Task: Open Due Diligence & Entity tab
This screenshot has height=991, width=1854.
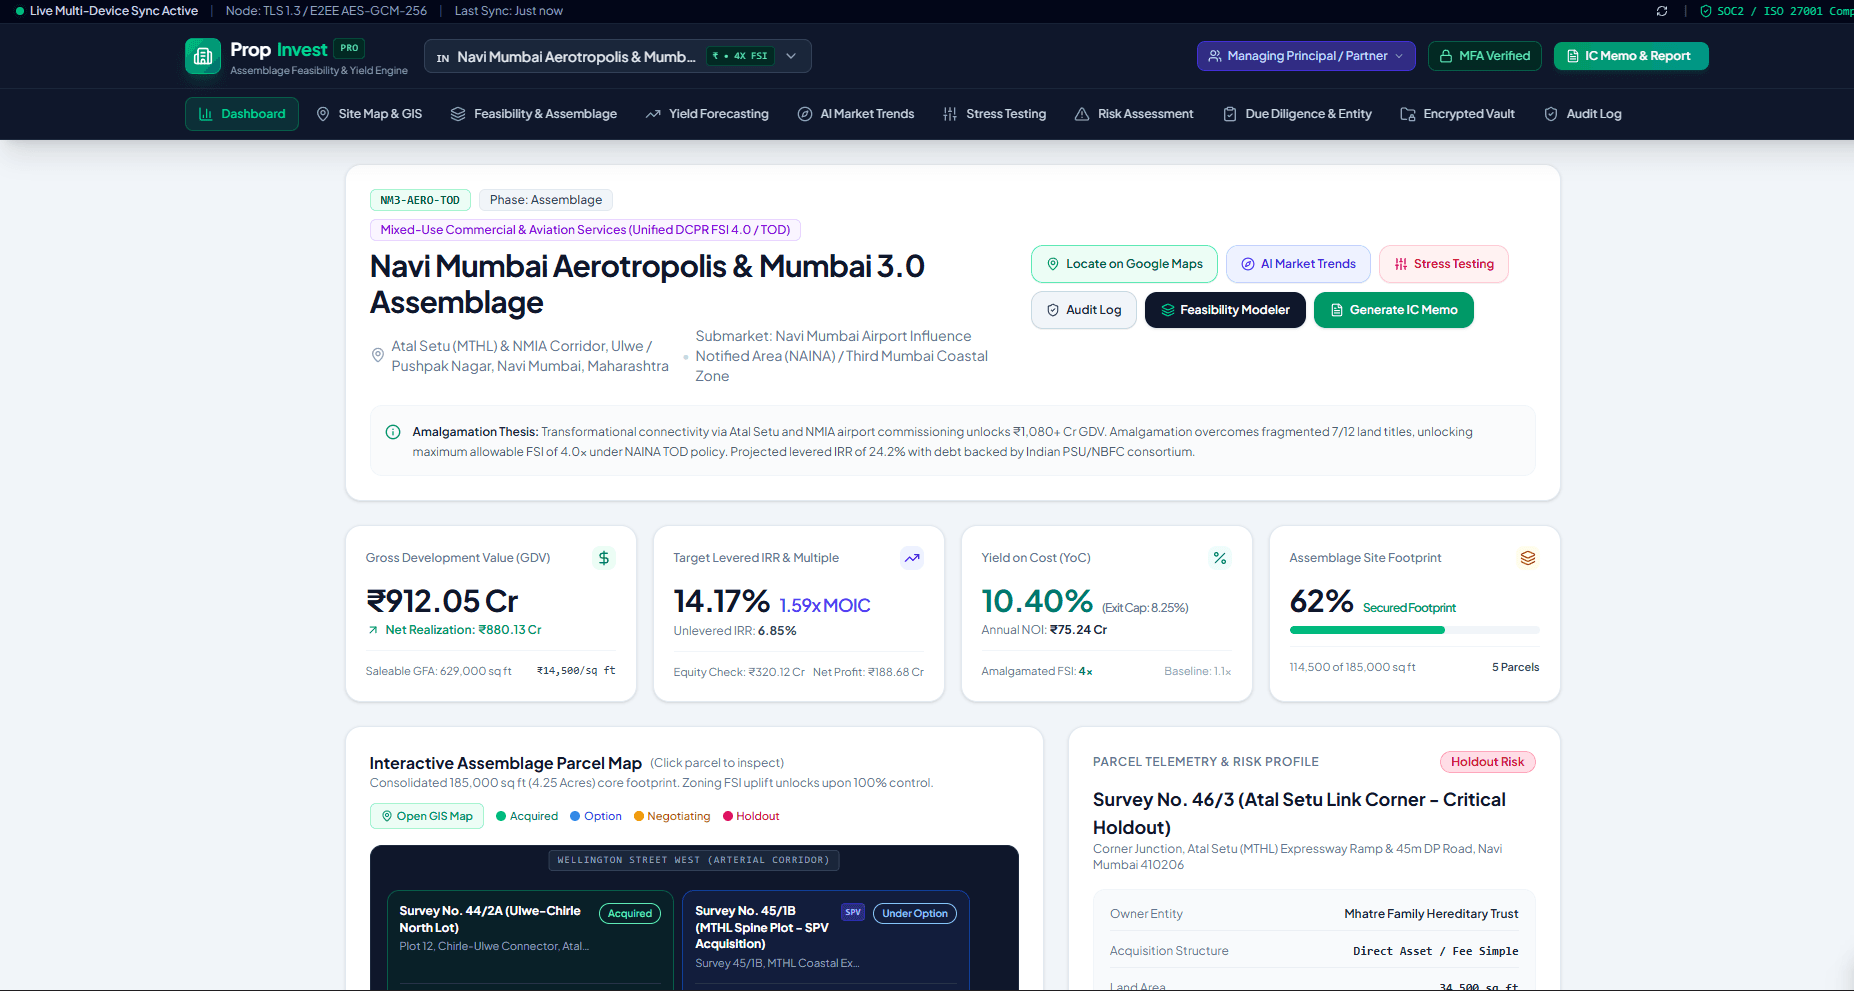Action: 1298,114
